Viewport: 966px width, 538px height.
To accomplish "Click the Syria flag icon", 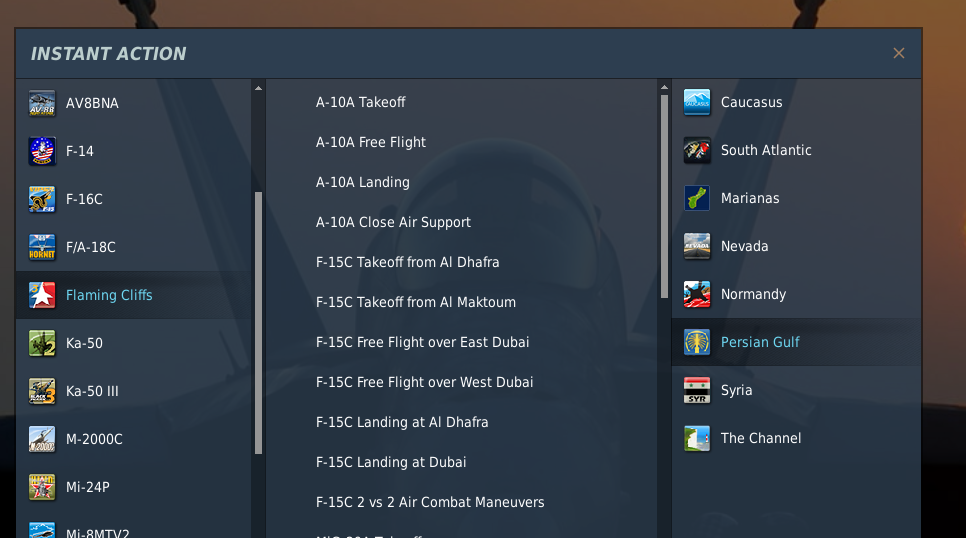I will pyautogui.click(x=697, y=391).
